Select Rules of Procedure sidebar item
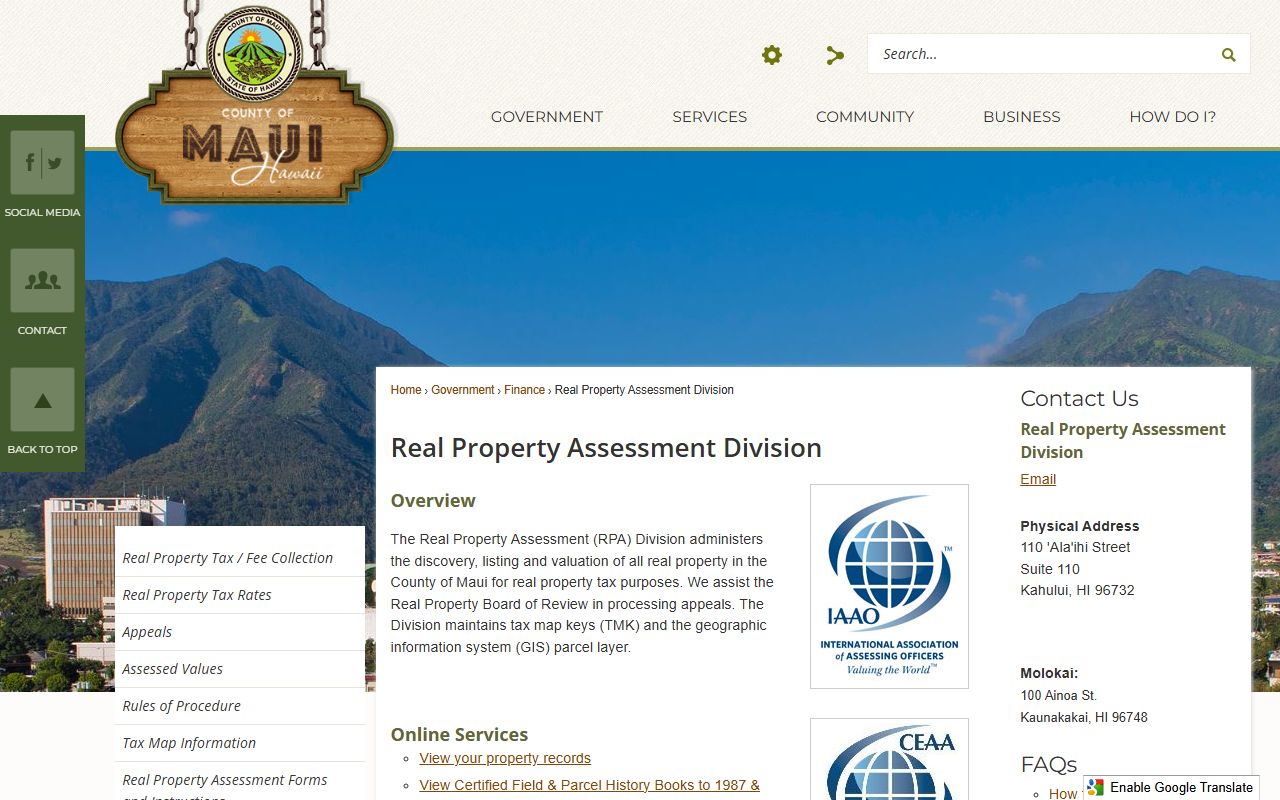The image size is (1280, 800). [x=240, y=706]
